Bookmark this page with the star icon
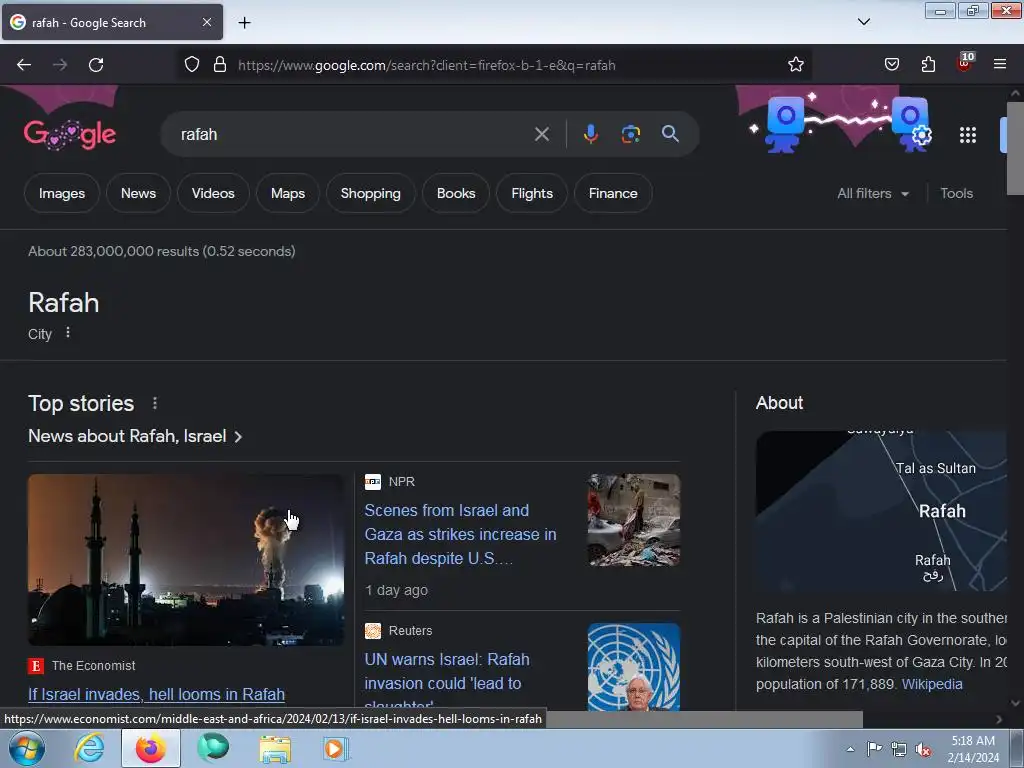The height and width of the screenshot is (768, 1024). [x=795, y=65]
